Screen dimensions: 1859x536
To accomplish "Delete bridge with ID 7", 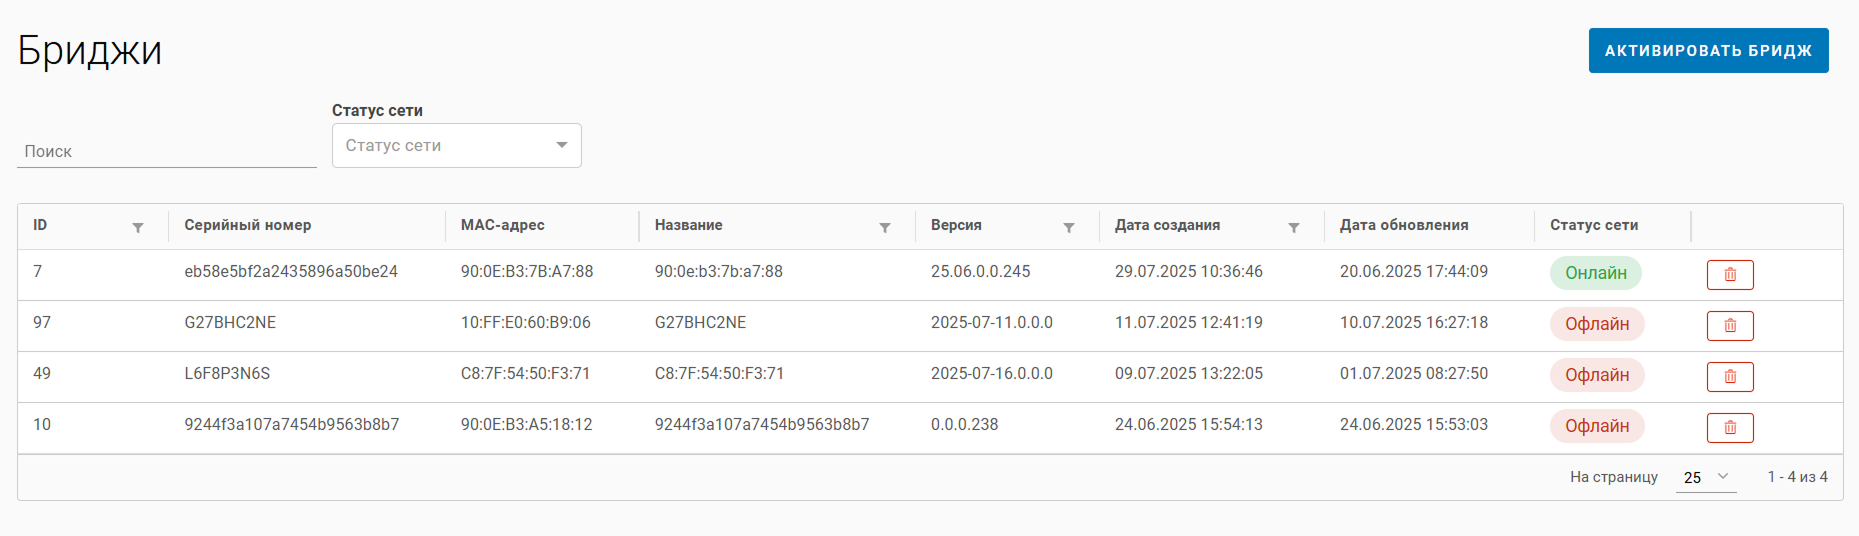I will point(1730,275).
